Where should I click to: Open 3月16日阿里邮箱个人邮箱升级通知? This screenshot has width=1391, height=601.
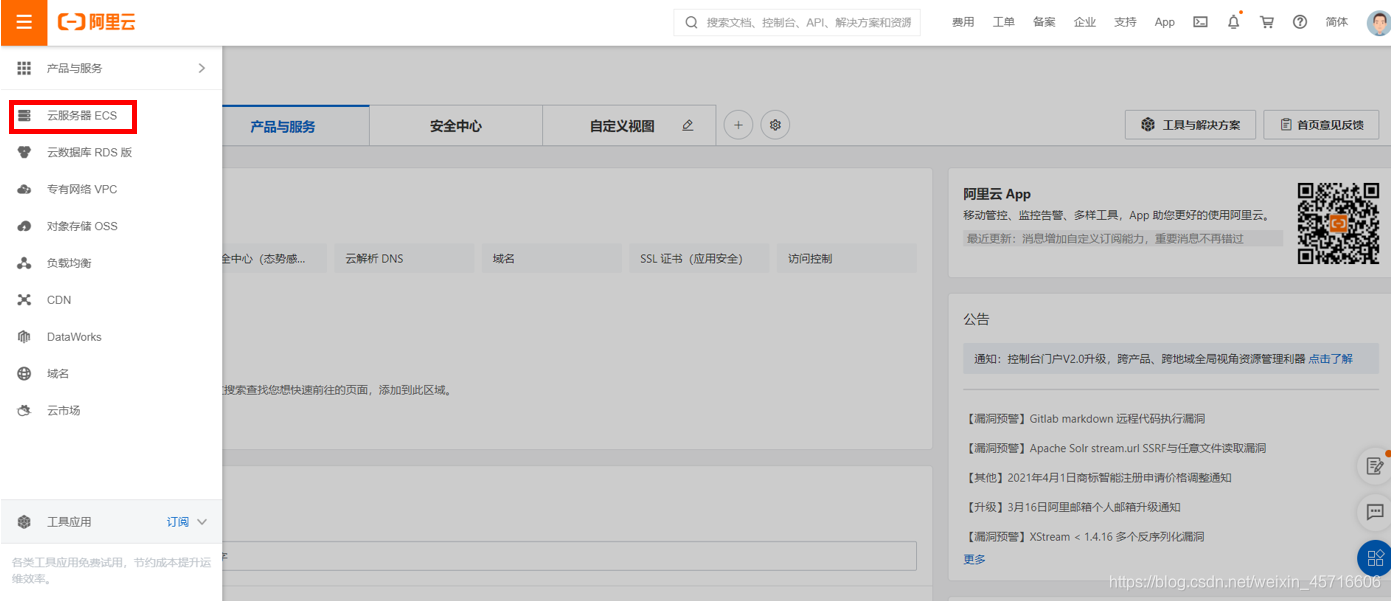pos(1072,507)
